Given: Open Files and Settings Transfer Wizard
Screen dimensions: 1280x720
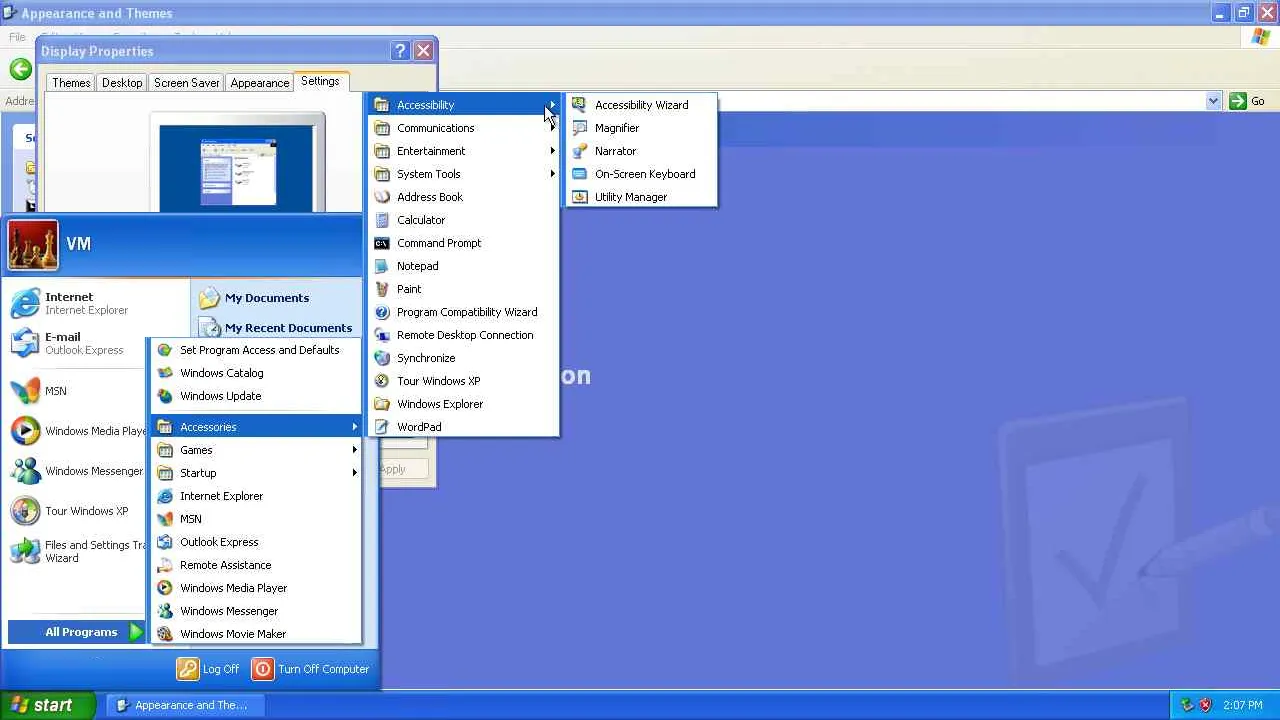Looking at the screenshot, I should (x=77, y=551).
